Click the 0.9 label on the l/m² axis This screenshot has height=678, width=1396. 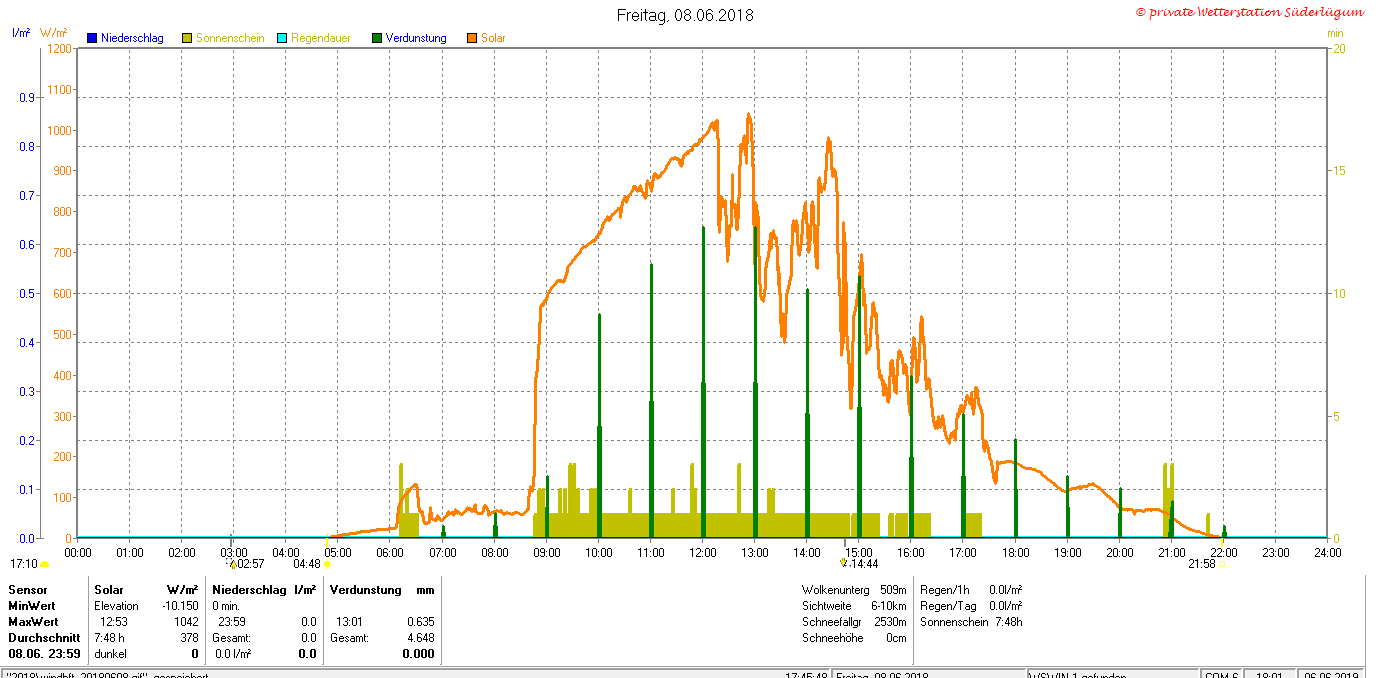pos(27,97)
